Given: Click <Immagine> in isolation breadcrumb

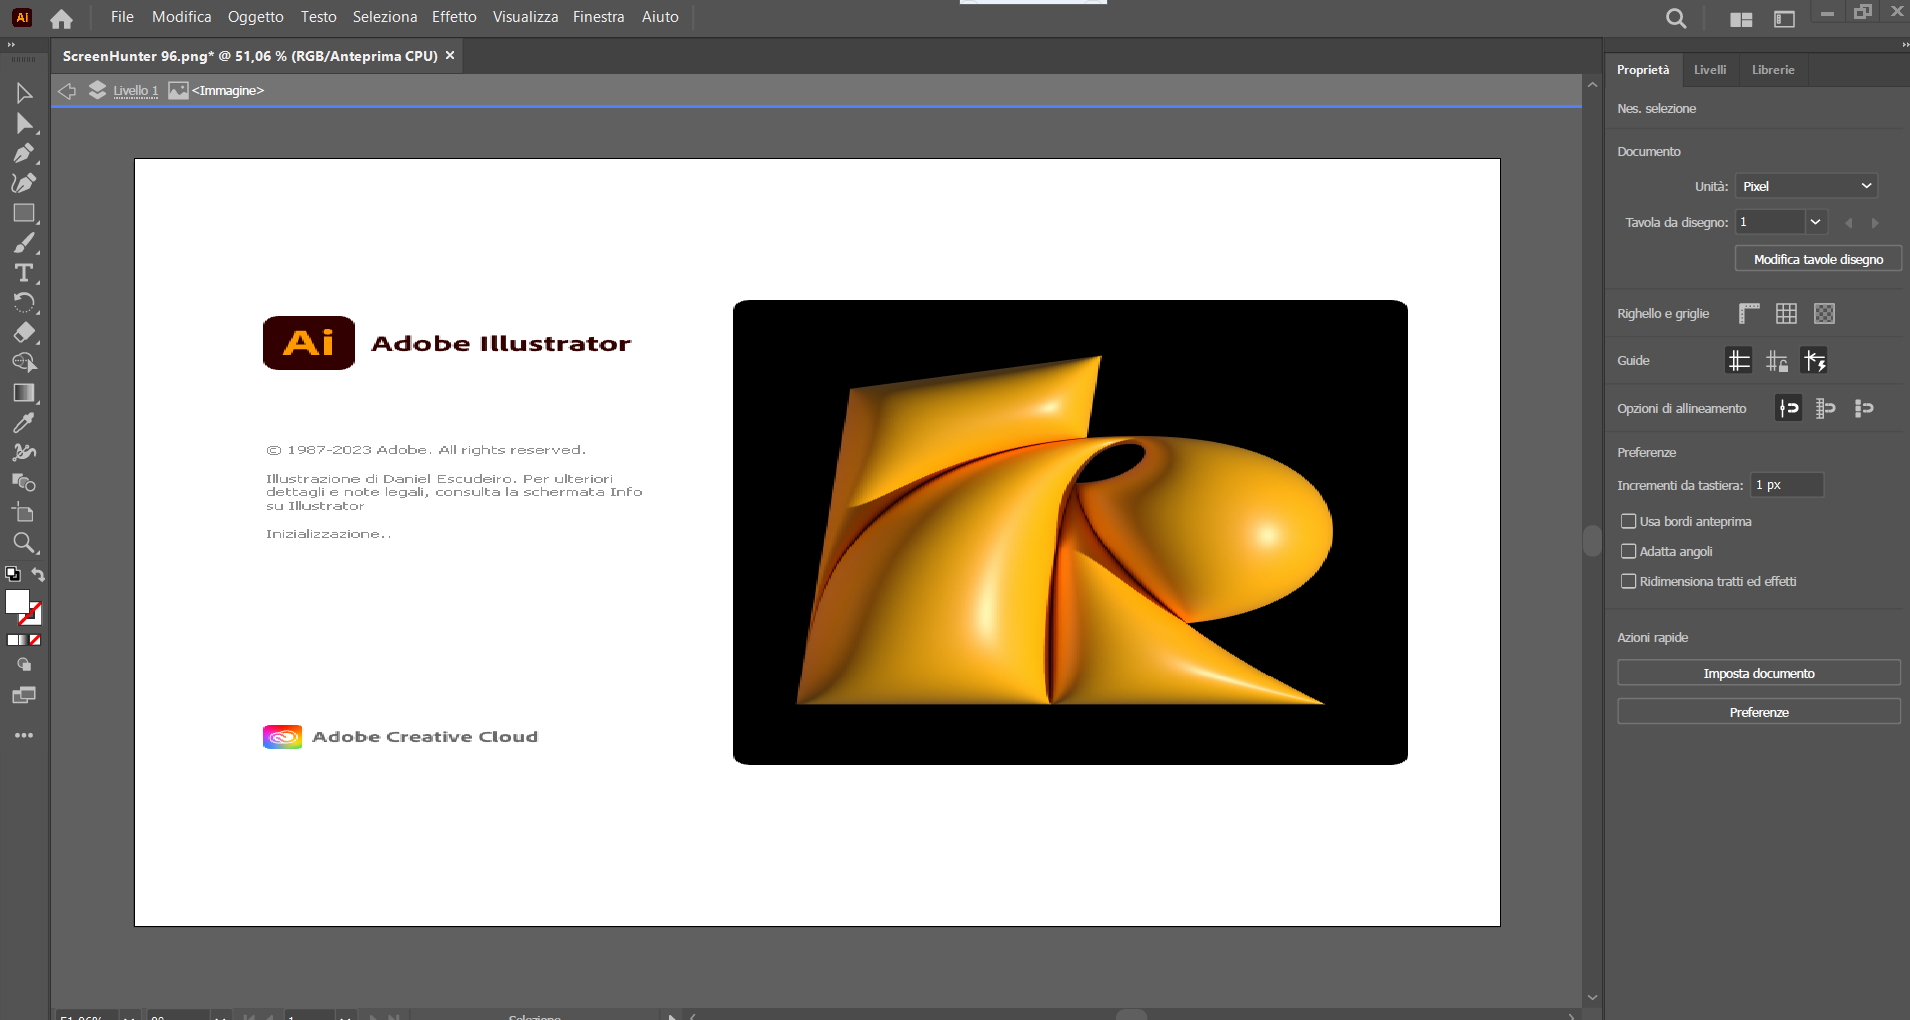Looking at the screenshot, I should click(228, 91).
